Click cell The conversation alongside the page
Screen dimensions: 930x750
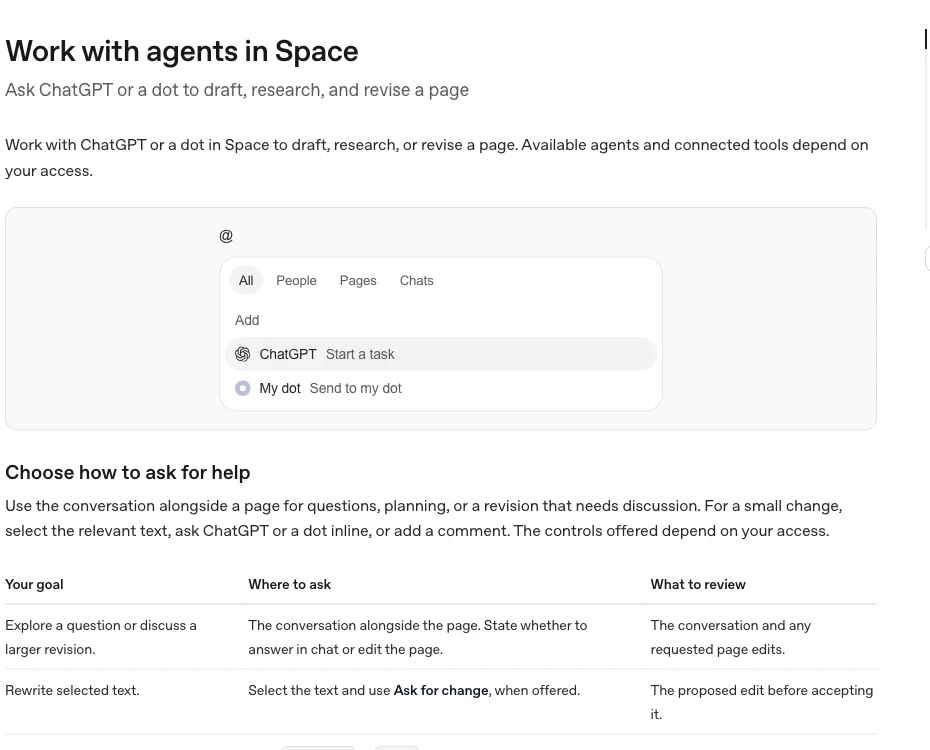point(418,637)
